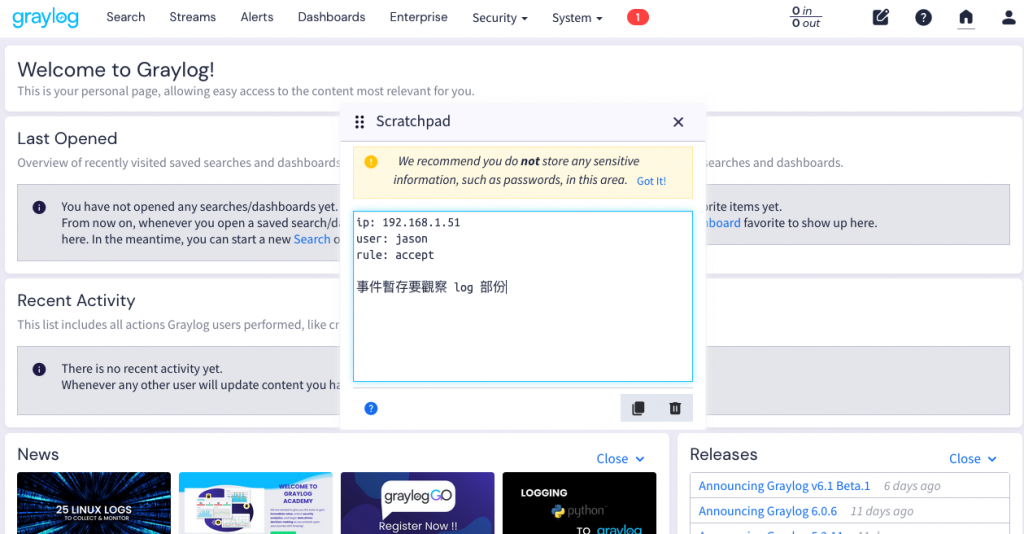Open Scratchpad help blue question icon

[x=371, y=409]
